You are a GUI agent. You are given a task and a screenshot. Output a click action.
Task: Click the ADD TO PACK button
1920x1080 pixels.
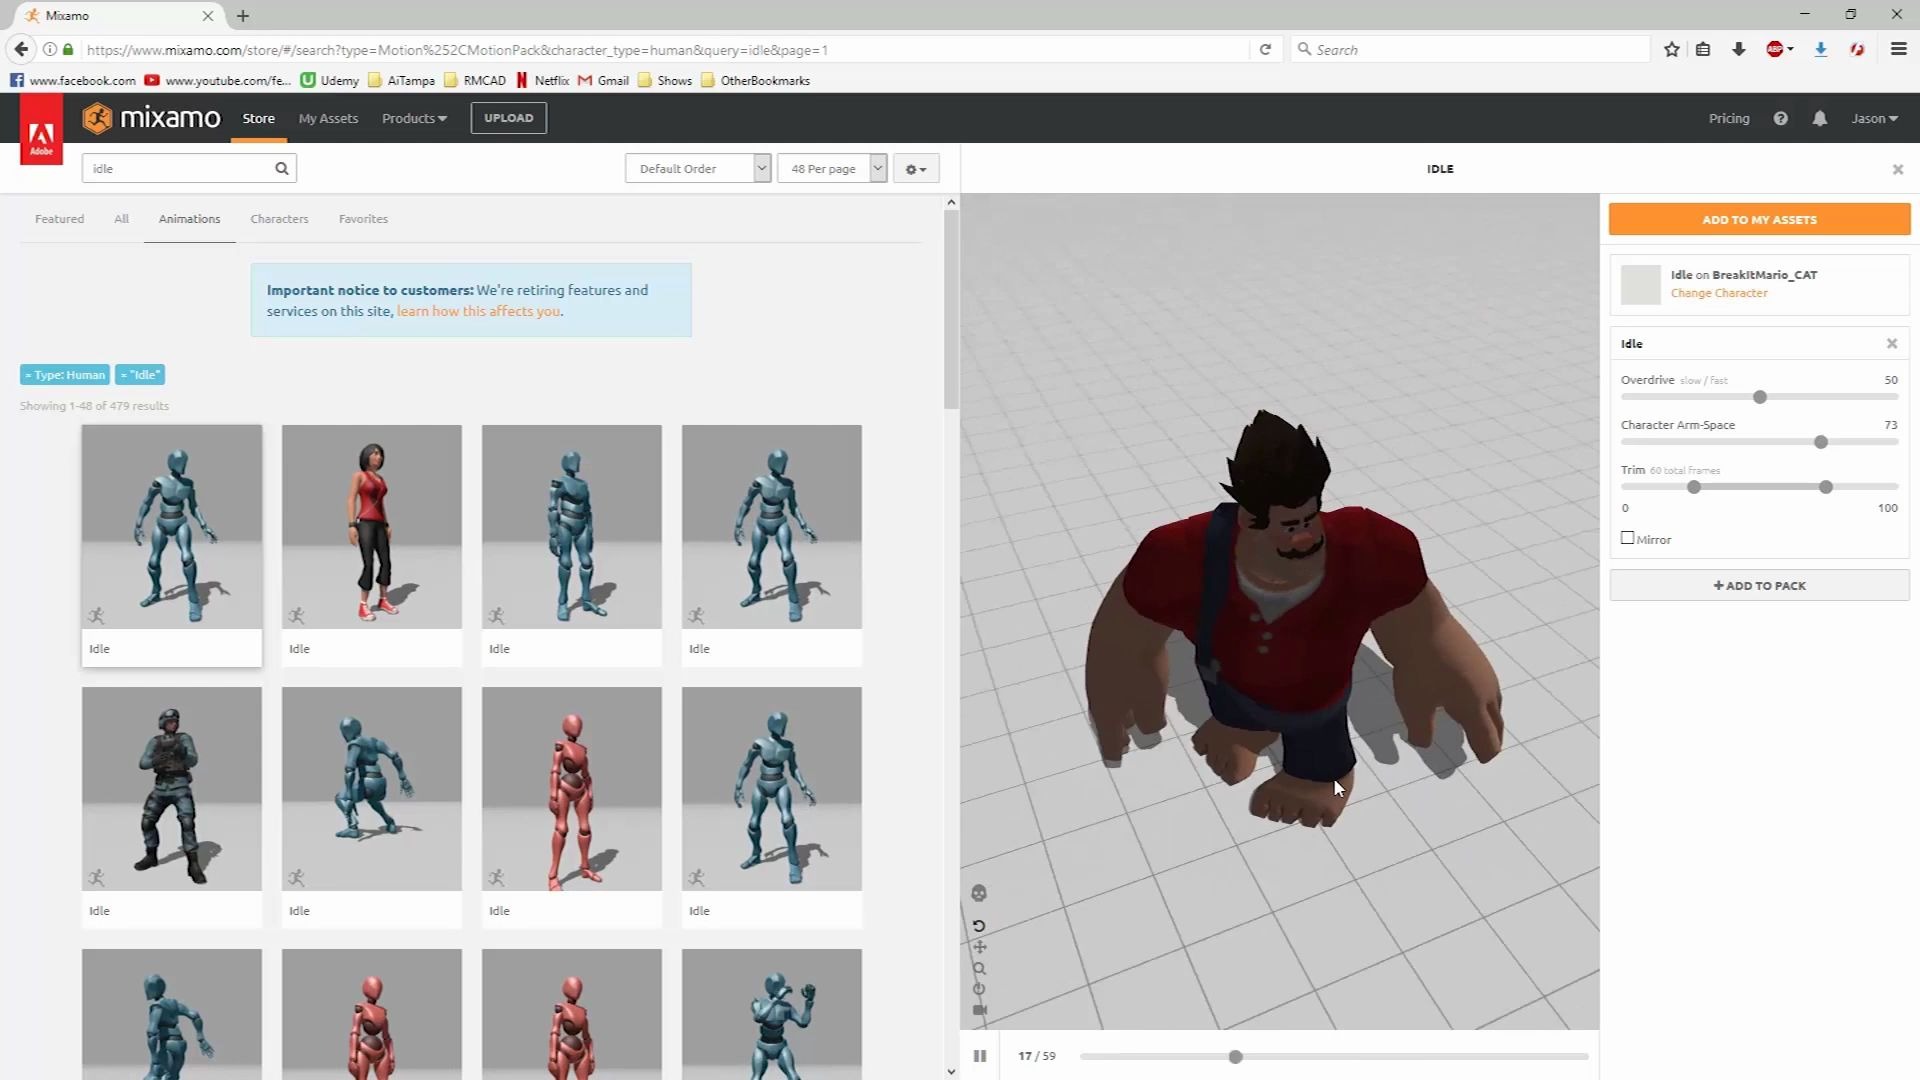click(1759, 586)
